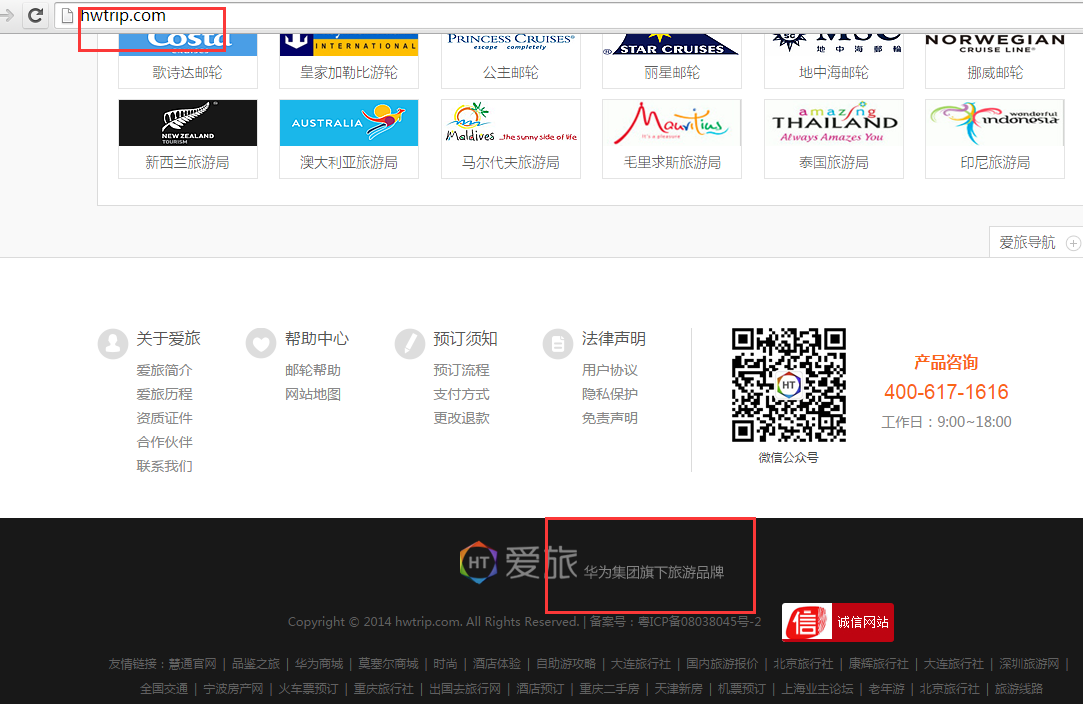The height and width of the screenshot is (704, 1083).
Task: Open the 联系我们 link
Action: click(x=164, y=466)
